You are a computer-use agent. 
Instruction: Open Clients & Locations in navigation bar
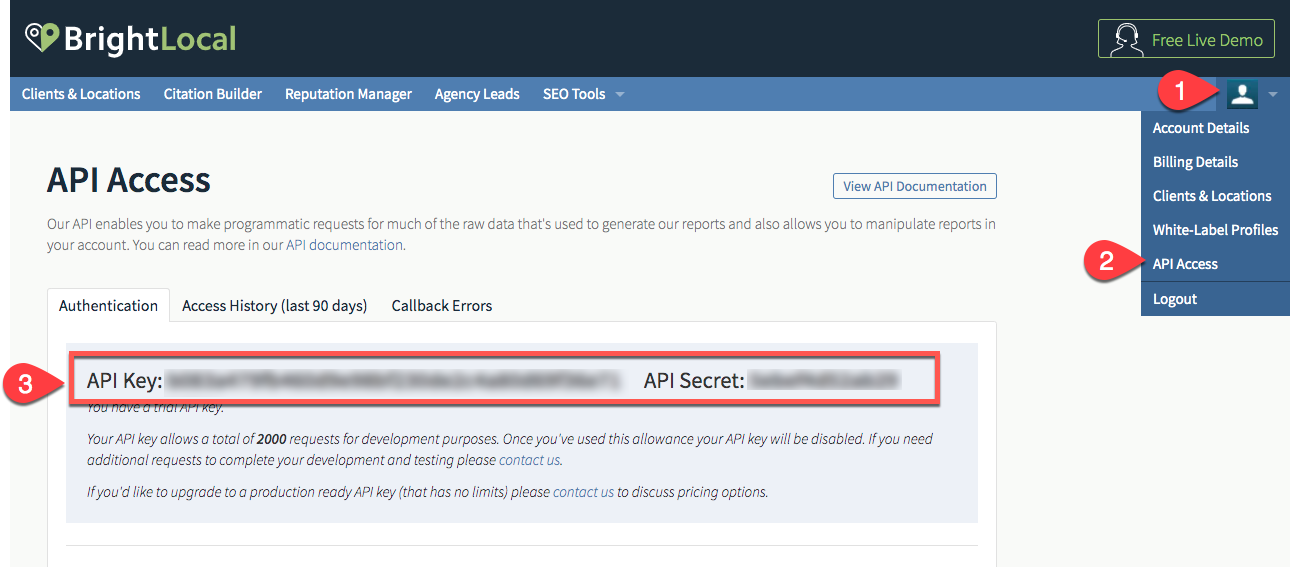[81, 94]
